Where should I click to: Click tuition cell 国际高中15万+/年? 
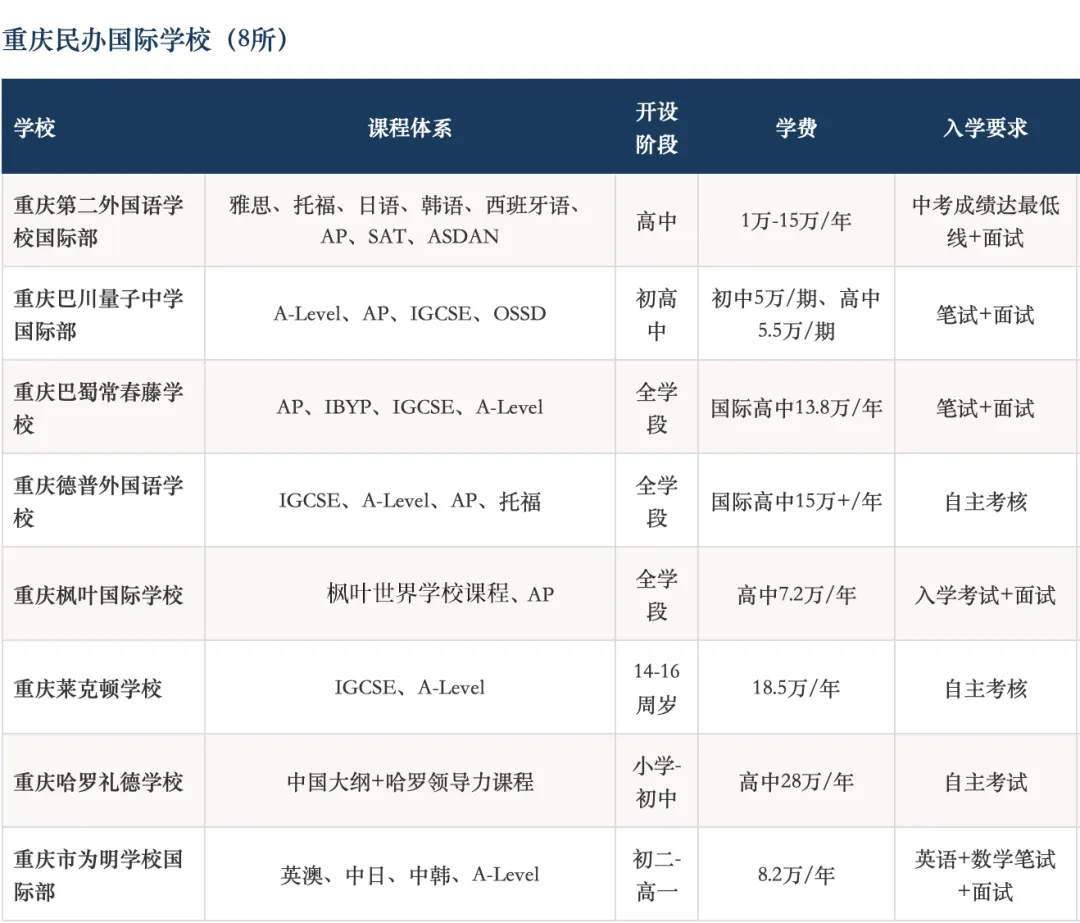796,501
